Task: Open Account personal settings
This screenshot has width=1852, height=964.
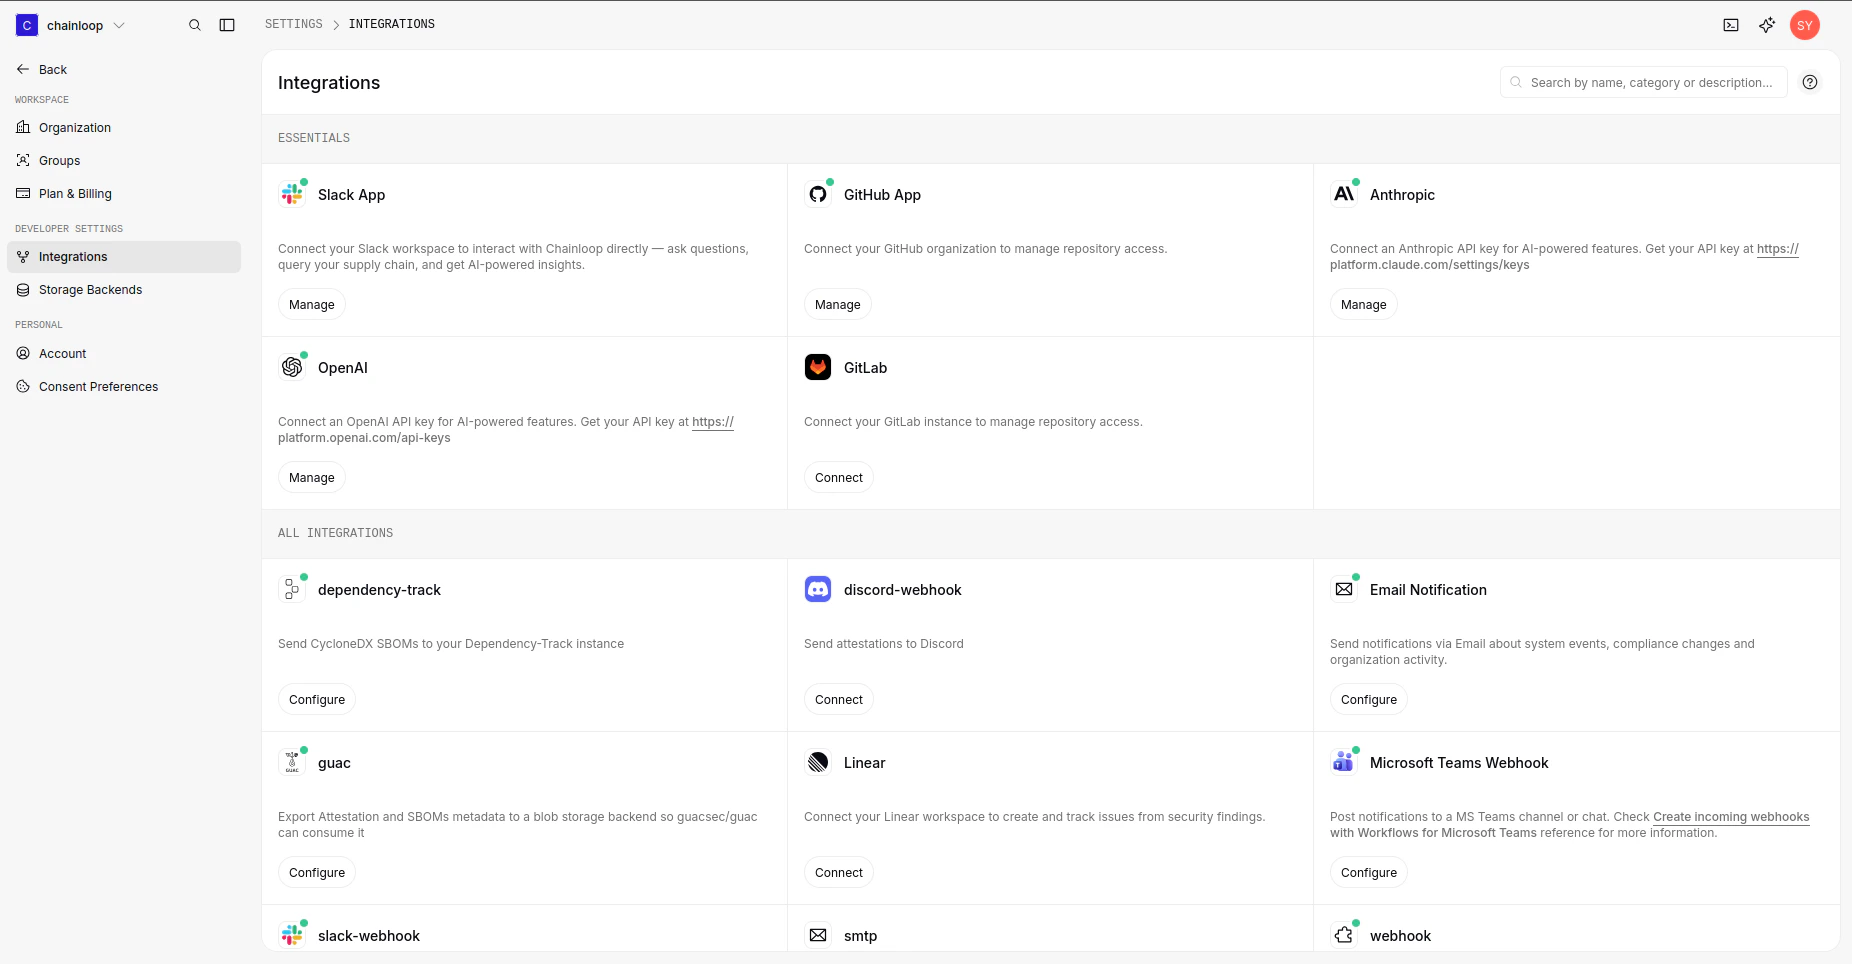Action: [x=124, y=353]
